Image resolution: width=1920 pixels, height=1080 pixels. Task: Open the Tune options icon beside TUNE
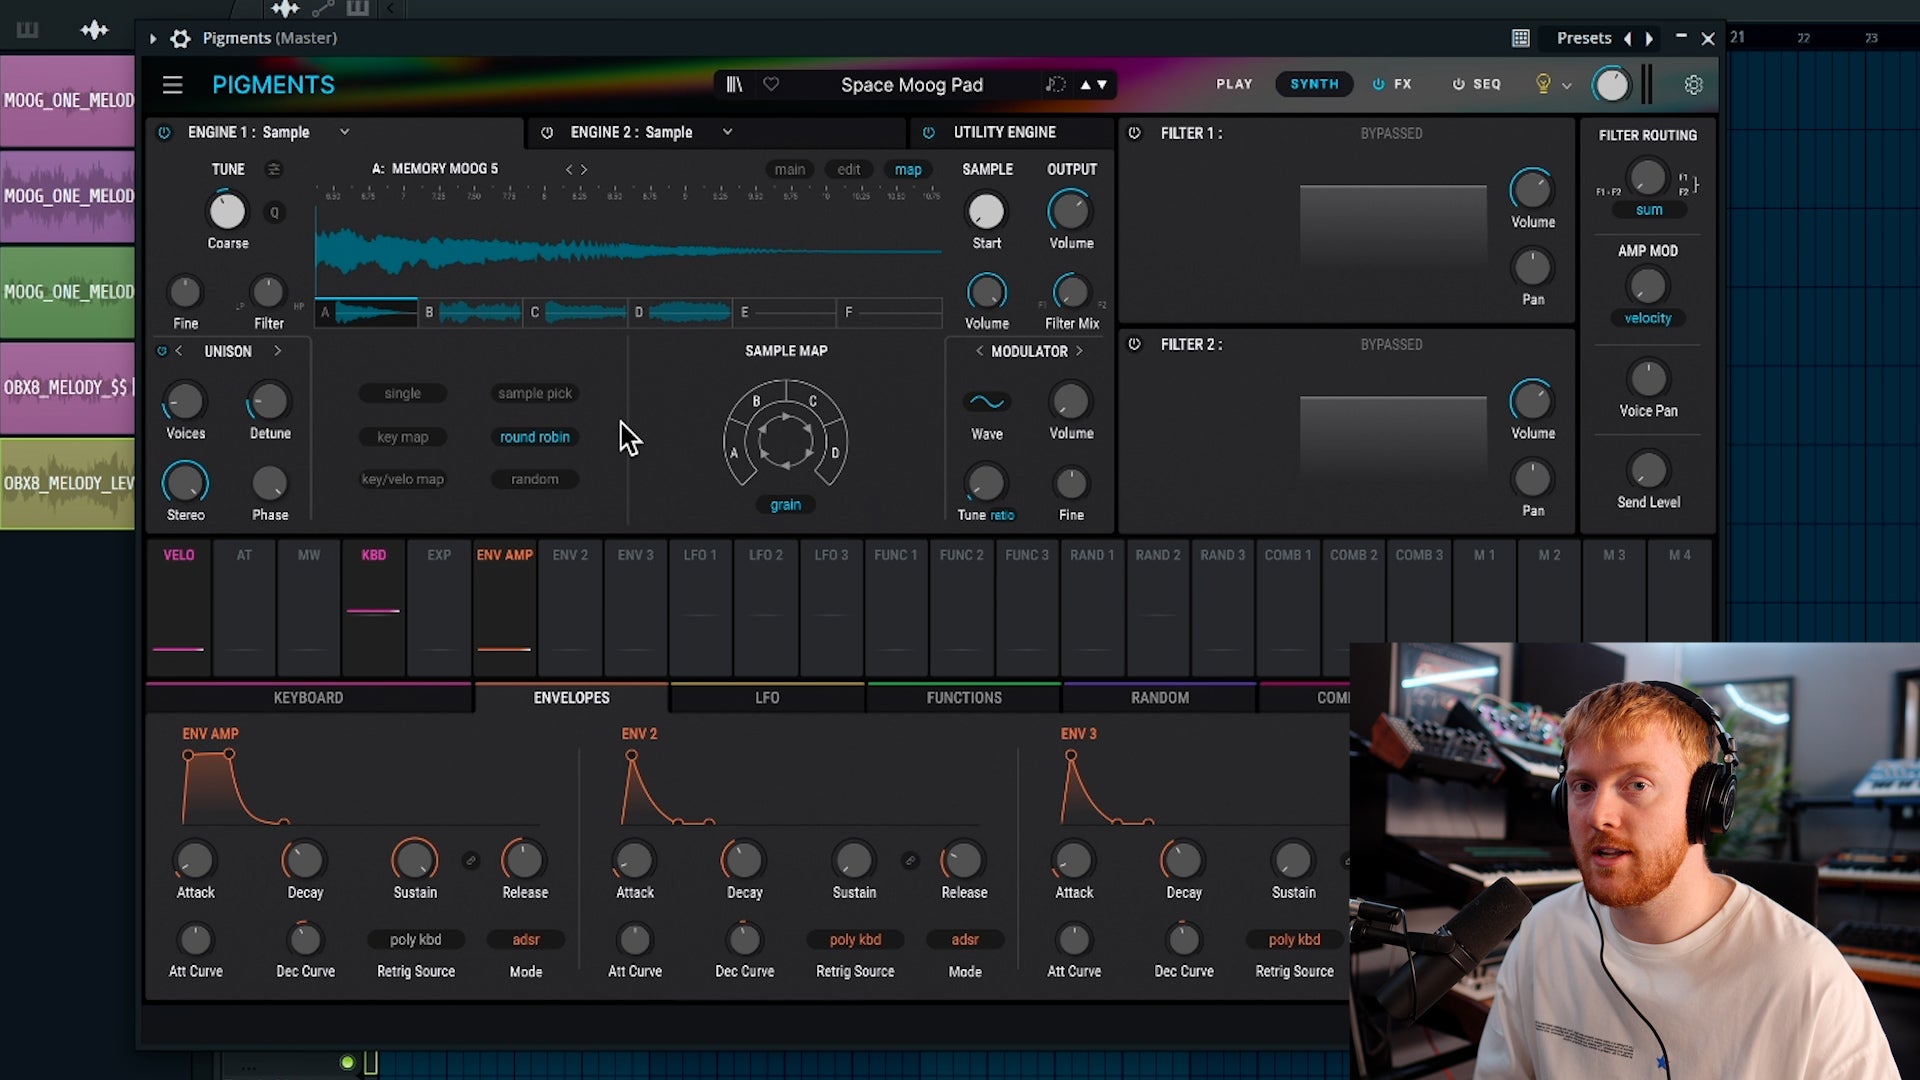point(275,169)
